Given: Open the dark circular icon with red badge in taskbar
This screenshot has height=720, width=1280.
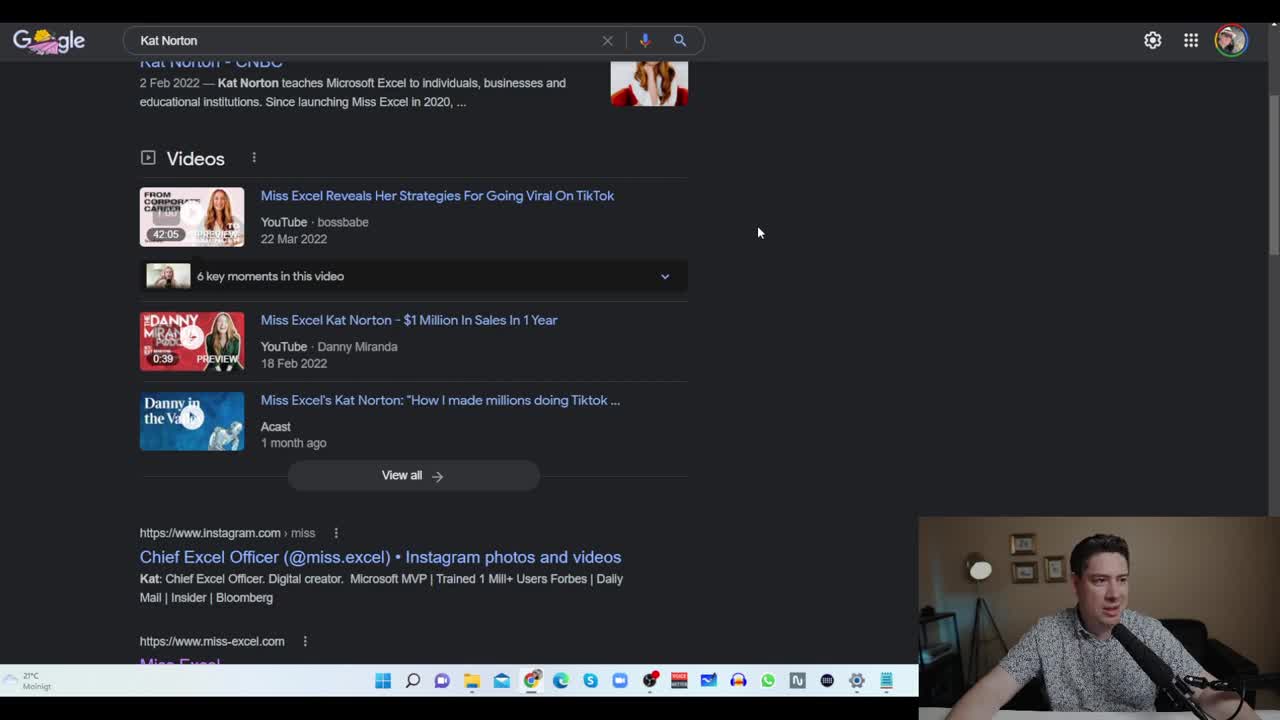Looking at the screenshot, I should pyautogui.click(x=650, y=681).
